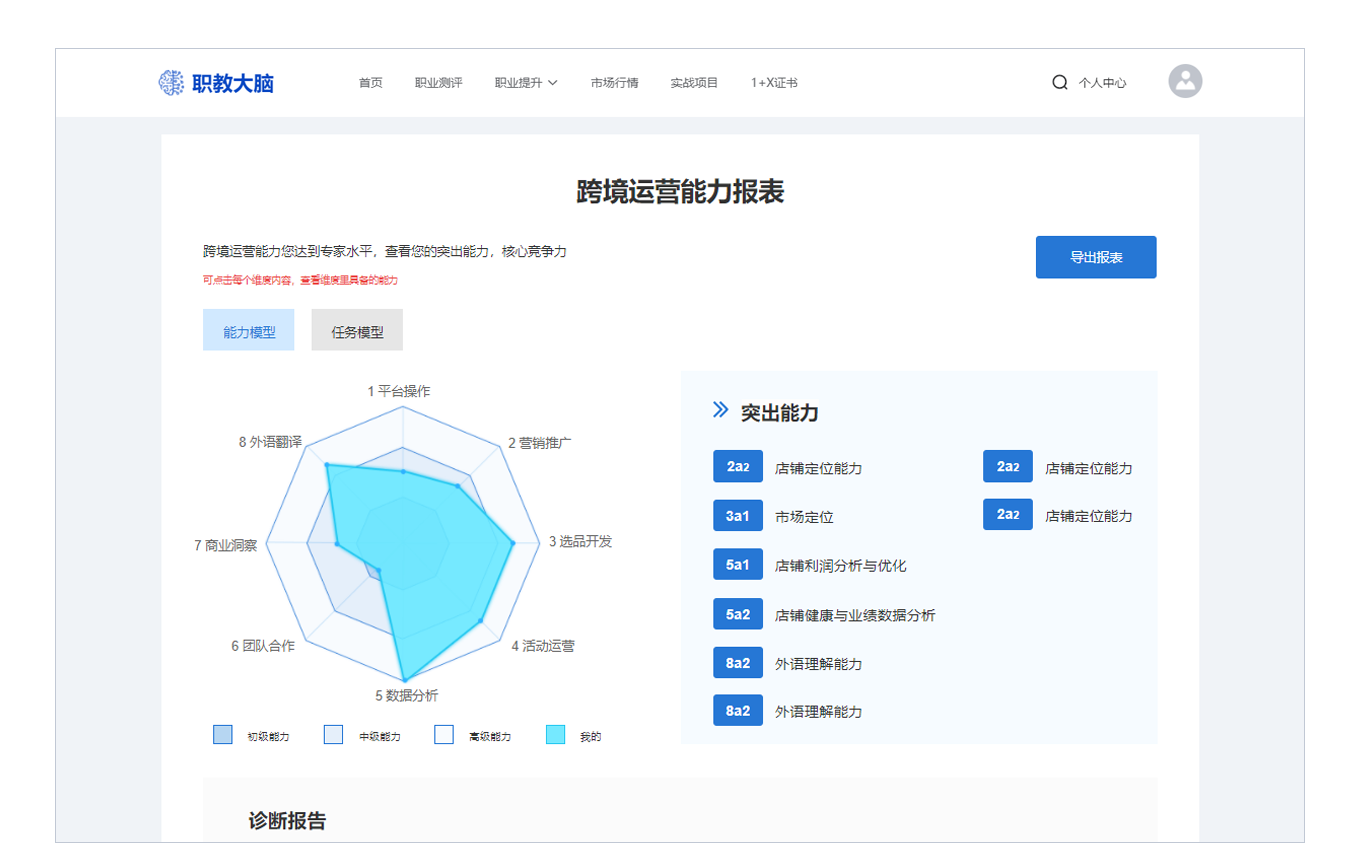Click the 5 数据分析 radar axis label
Image resolution: width=1360 pixels, height=843 pixels.
(x=406, y=696)
